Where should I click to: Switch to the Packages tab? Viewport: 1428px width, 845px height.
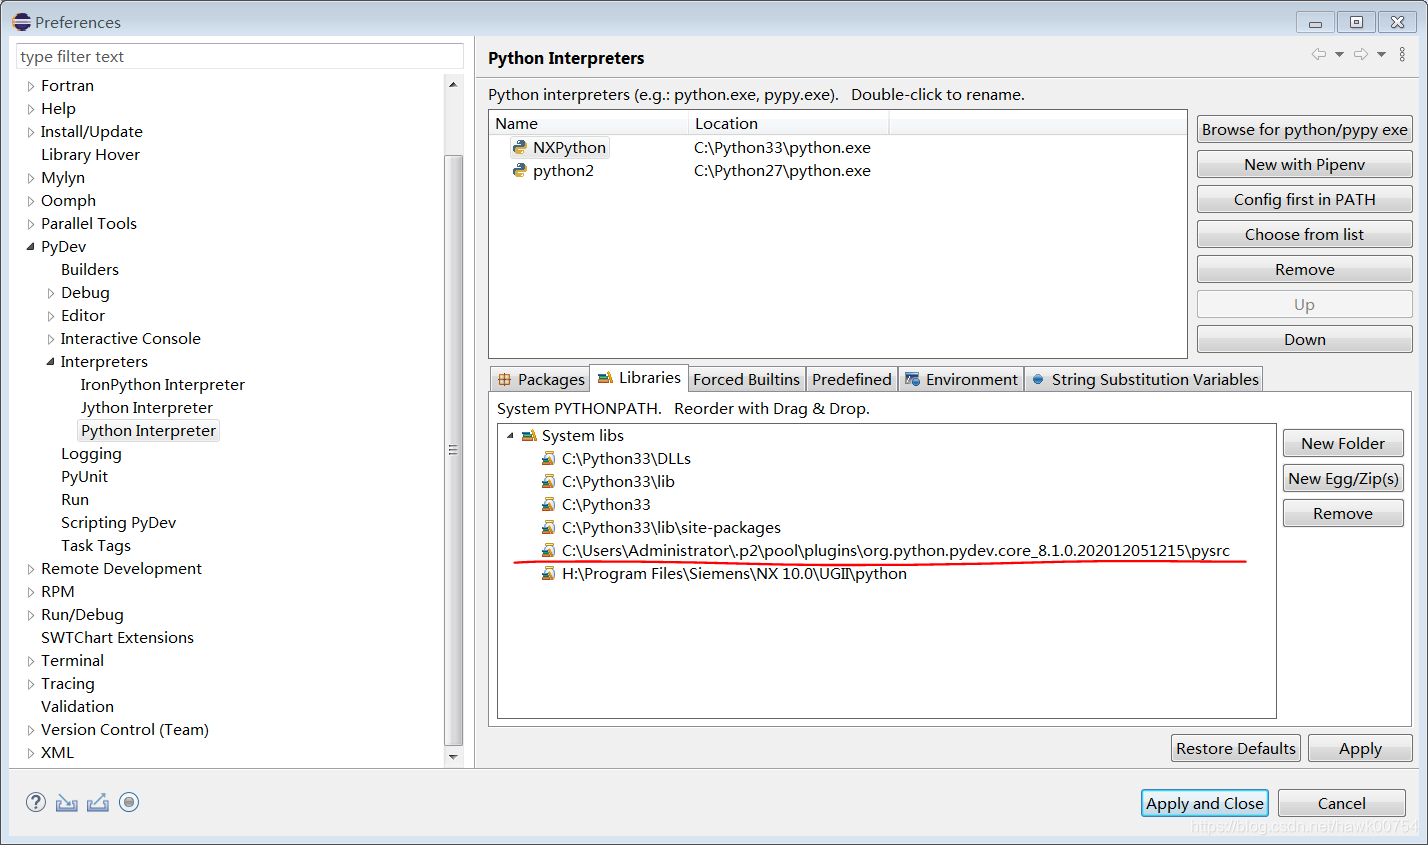[541, 380]
